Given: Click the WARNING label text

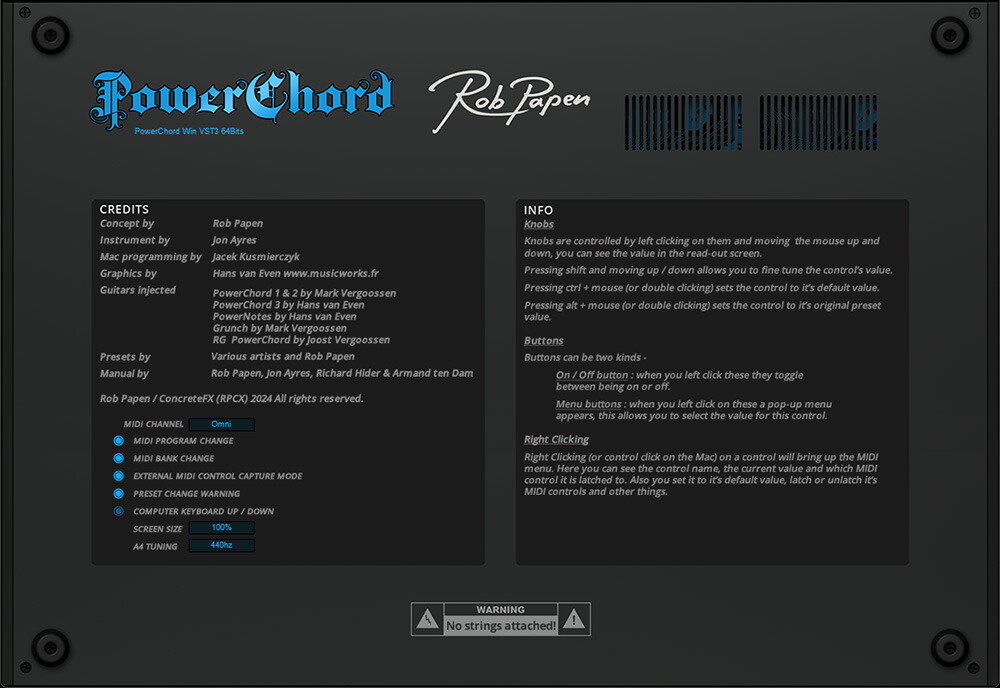Looking at the screenshot, I should pyautogui.click(x=501, y=610).
